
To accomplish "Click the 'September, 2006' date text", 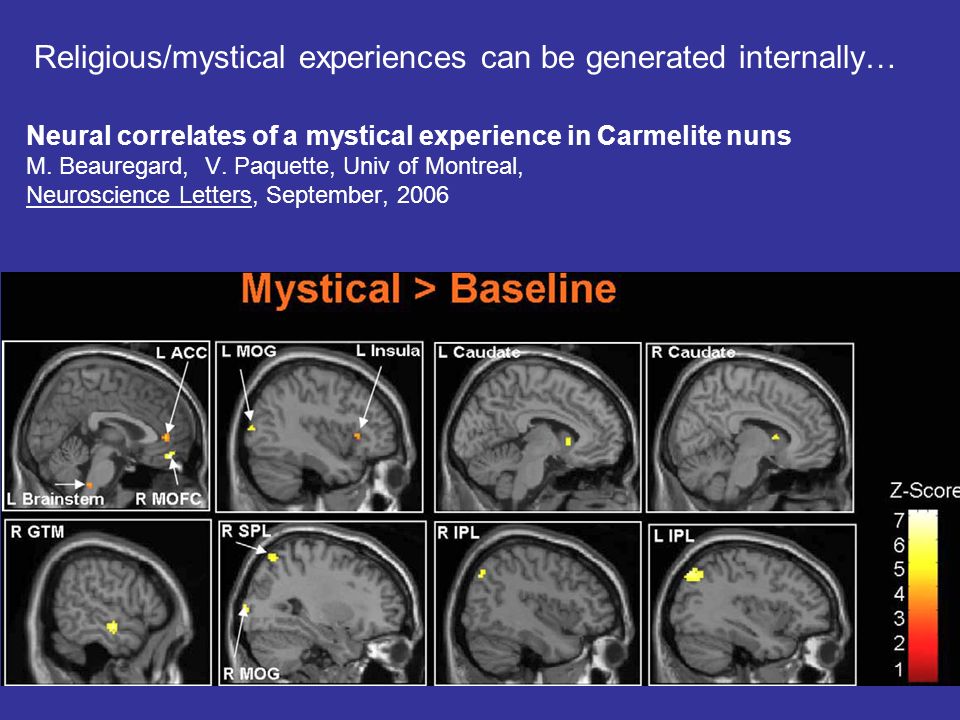I will pyautogui.click(x=357, y=195).
